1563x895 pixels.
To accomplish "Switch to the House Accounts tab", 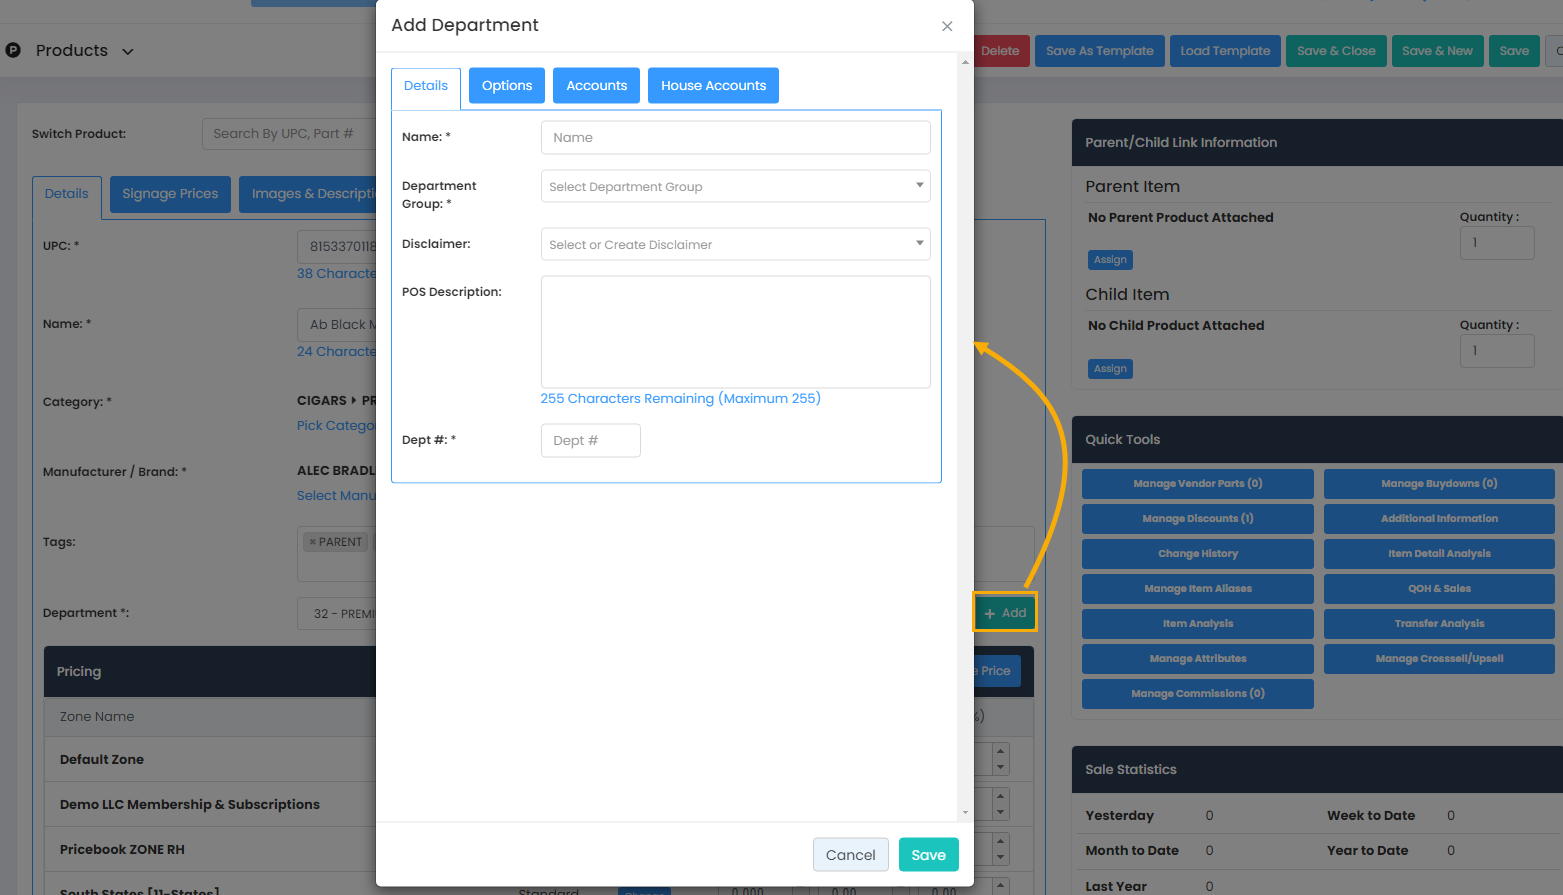I will [713, 86].
